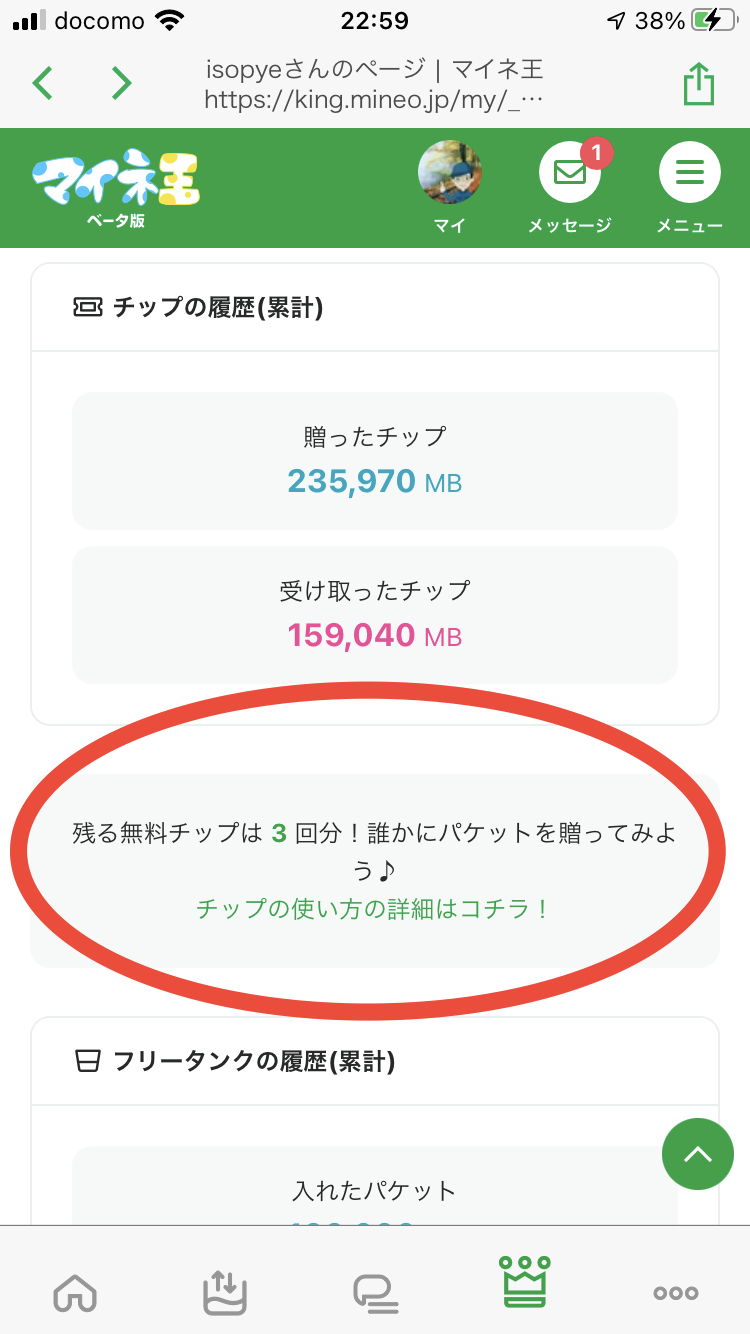750x1334 pixels.
Task: Go to home tab in bottom bar
Action: click(75, 1290)
